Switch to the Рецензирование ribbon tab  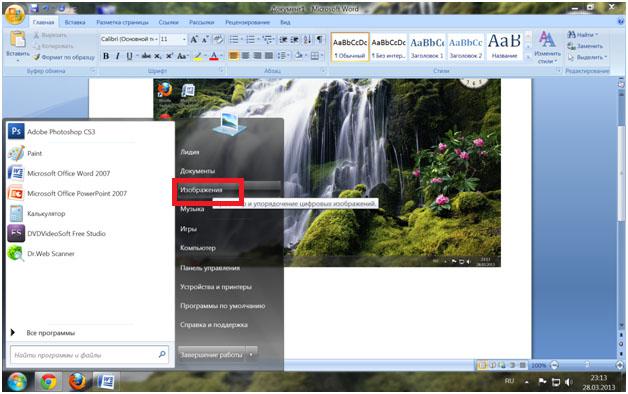248,22
